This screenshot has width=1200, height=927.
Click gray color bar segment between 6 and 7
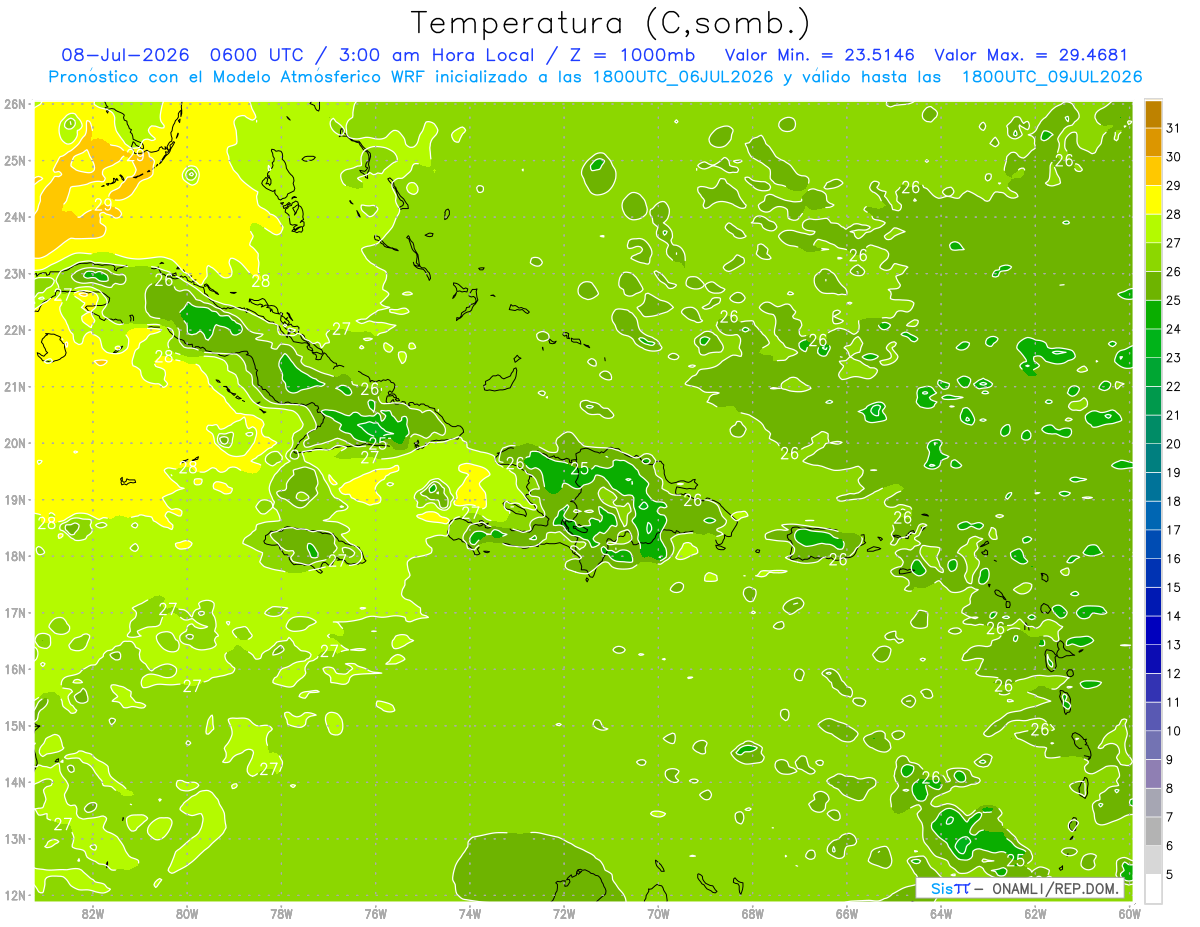1153,831
